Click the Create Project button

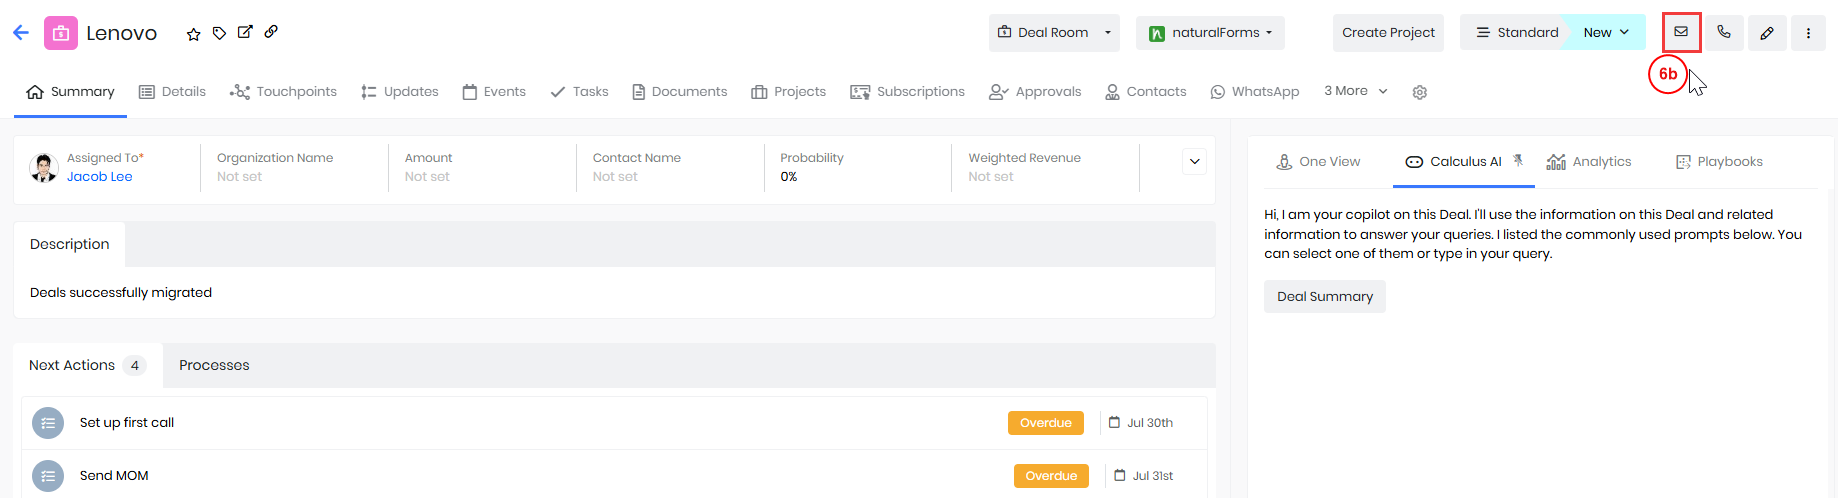tap(1388, 33)
